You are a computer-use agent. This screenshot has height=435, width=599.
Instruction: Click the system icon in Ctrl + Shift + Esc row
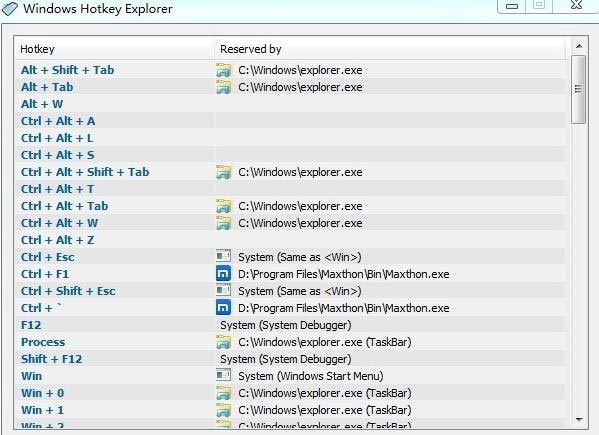click(223, 290)
